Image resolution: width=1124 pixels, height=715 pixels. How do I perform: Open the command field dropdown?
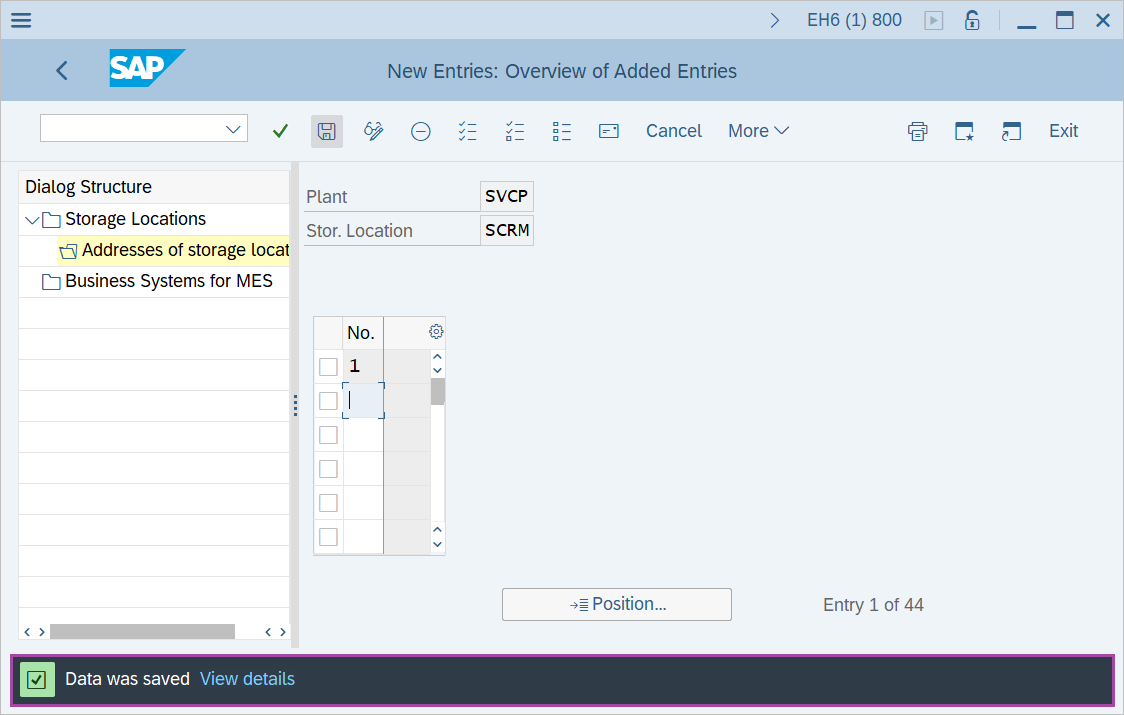(234, 129)
